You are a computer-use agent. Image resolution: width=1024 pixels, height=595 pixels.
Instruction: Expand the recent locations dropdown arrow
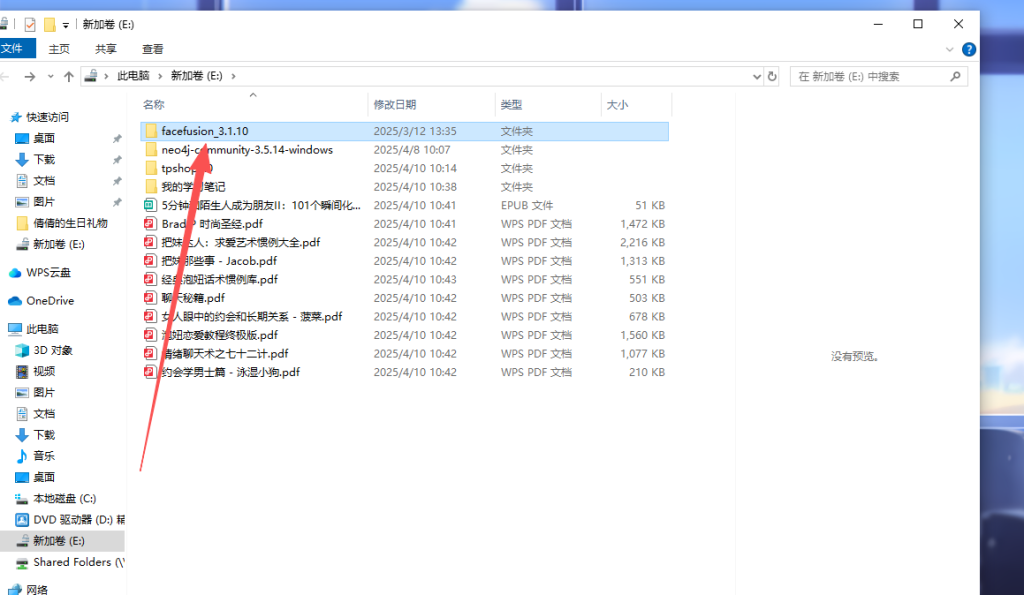tap(52, 76)
